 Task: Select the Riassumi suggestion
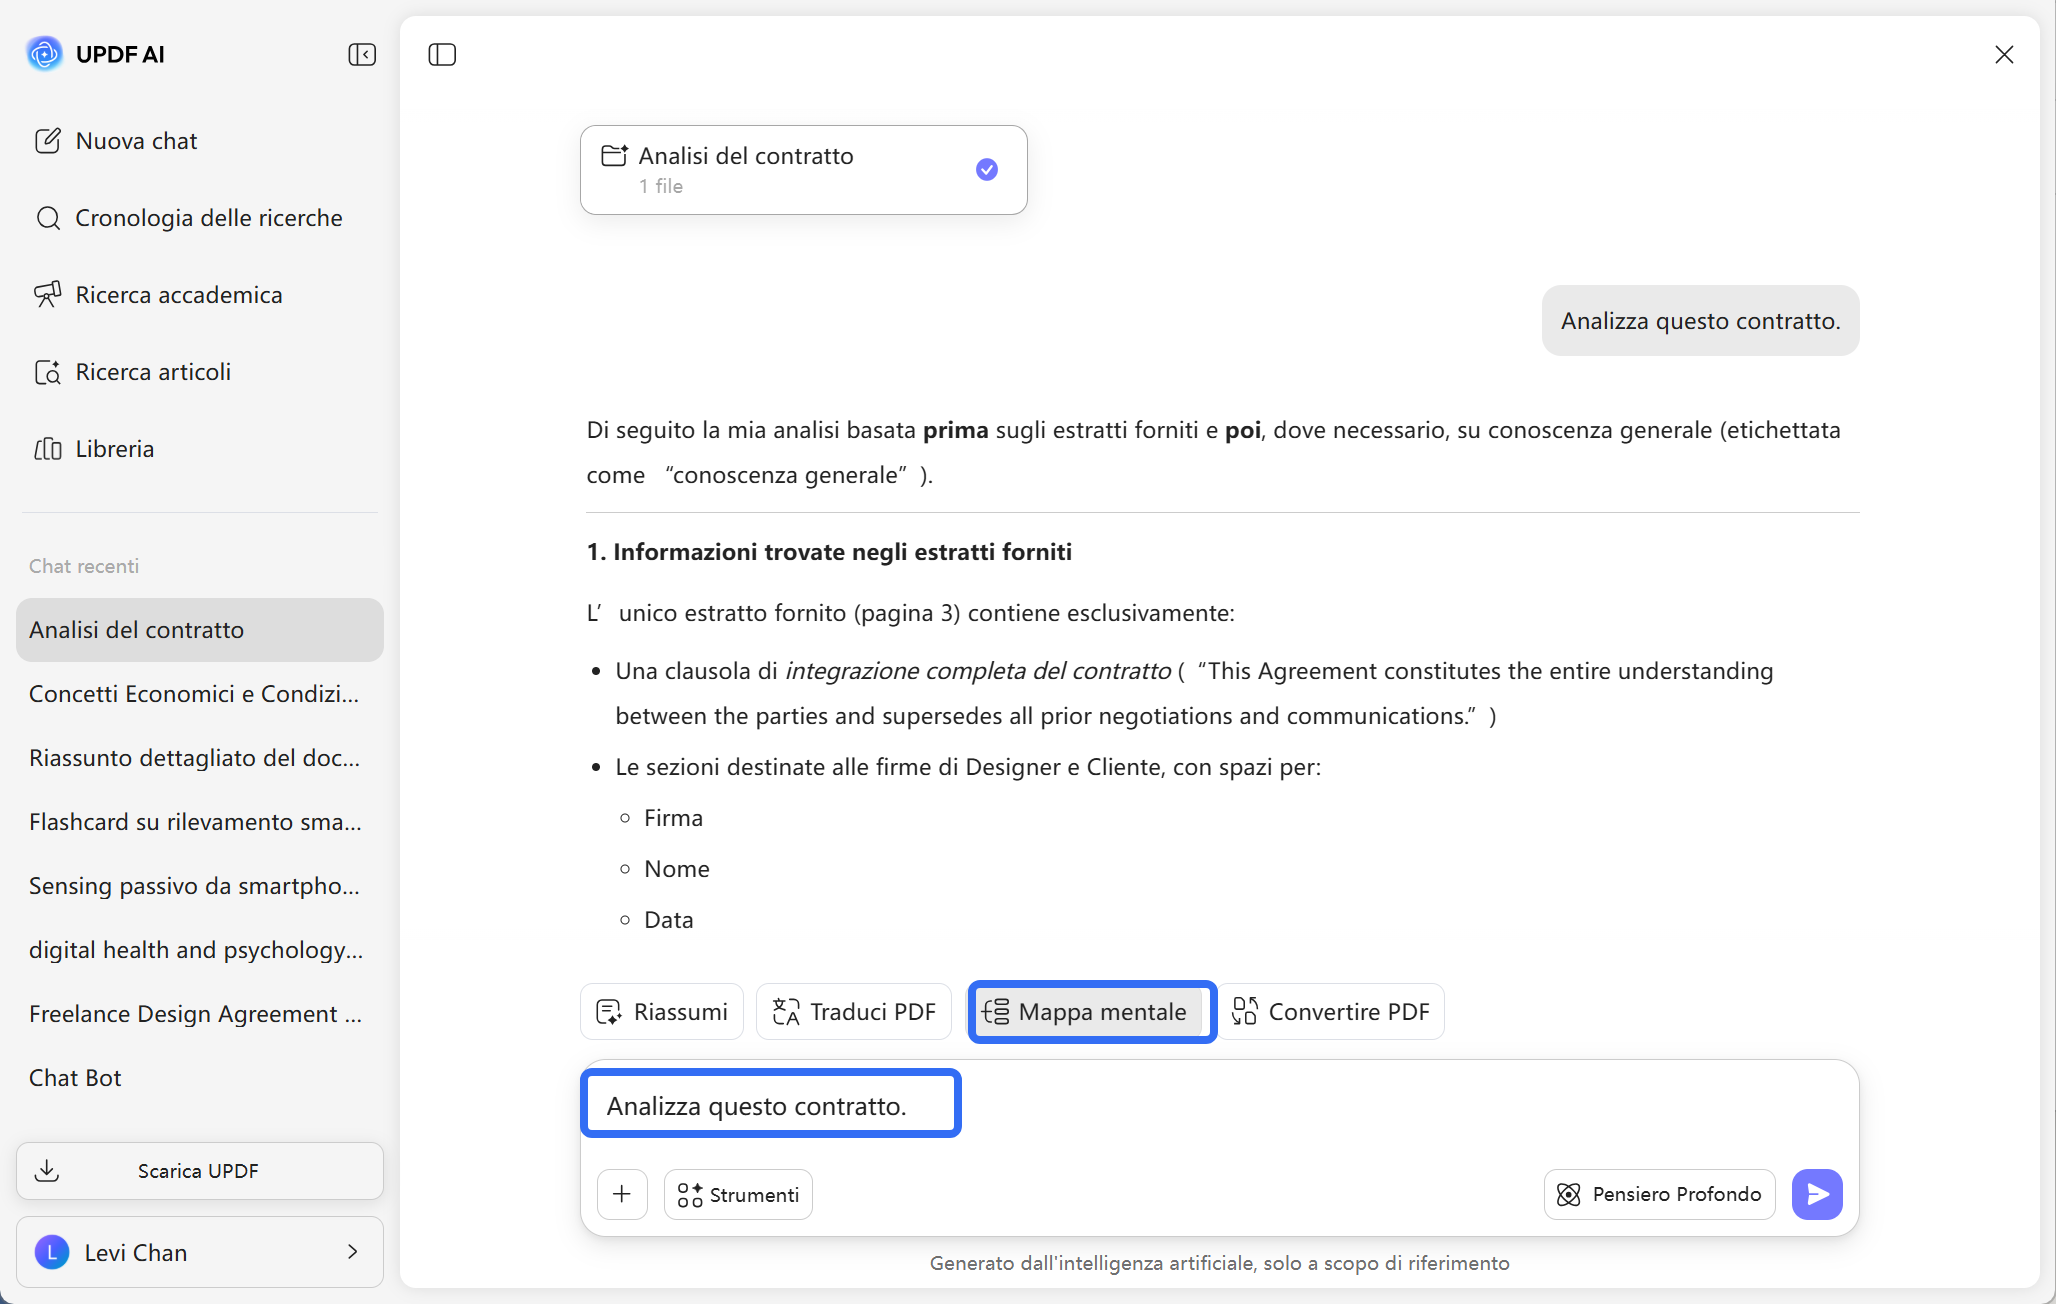point(660,1011)
